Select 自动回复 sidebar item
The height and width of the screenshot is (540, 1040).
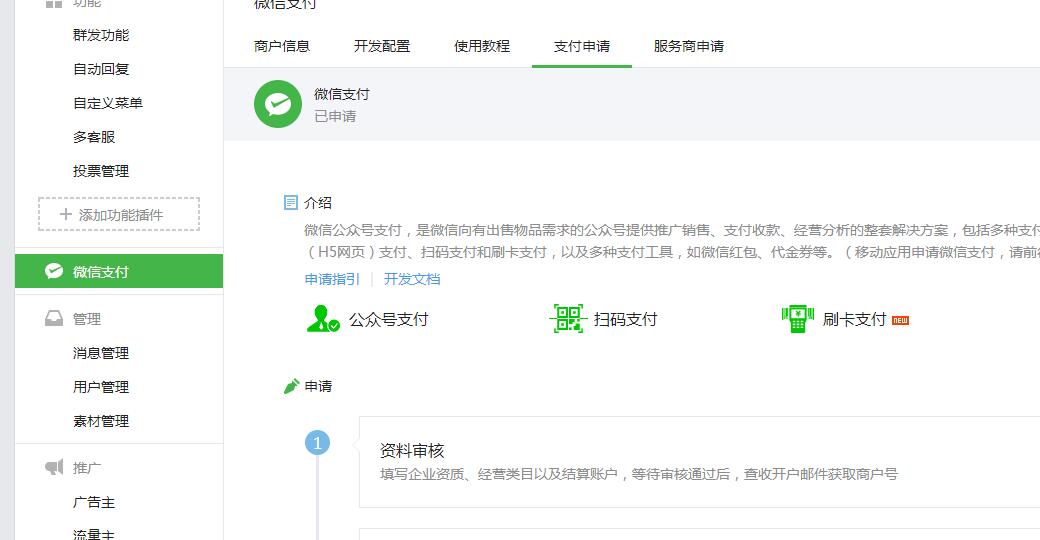point(101,69)
